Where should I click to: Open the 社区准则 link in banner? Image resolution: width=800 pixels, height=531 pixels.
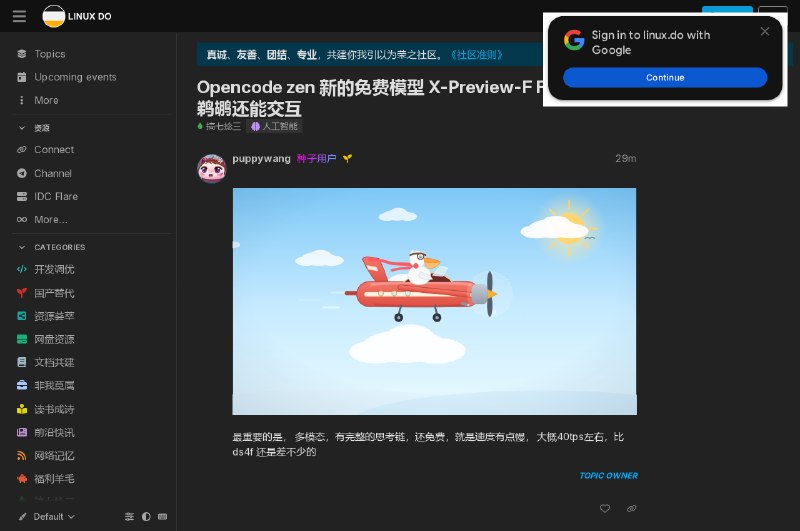click(x=477, y=55)
